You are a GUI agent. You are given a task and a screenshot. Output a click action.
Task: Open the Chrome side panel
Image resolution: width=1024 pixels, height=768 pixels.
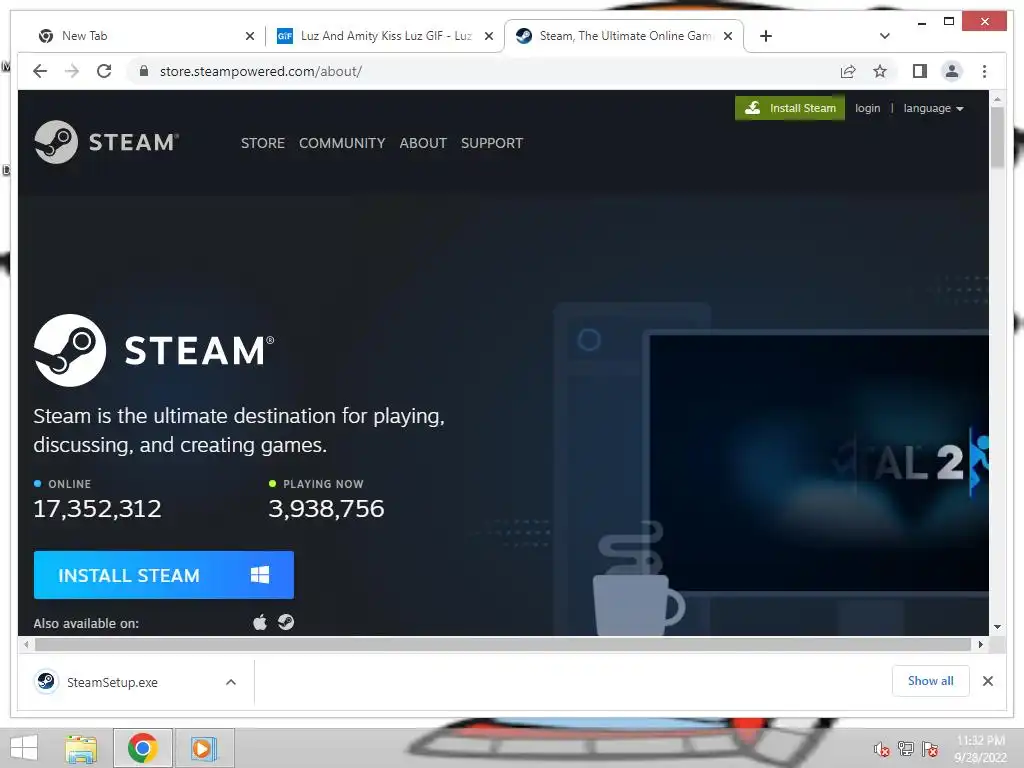(x=920, y=71)
